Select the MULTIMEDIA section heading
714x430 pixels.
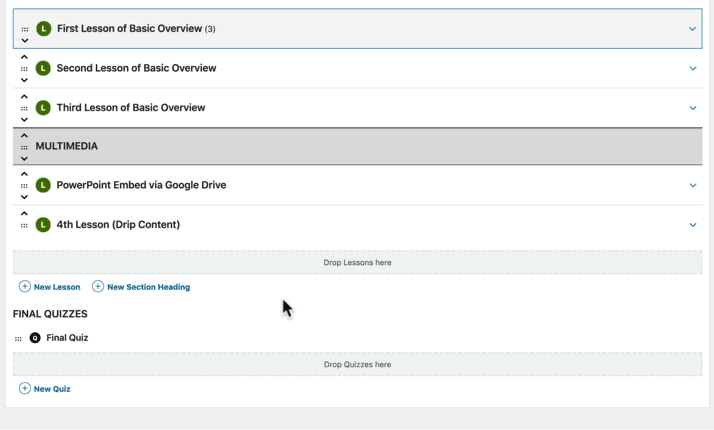point(66,146)
